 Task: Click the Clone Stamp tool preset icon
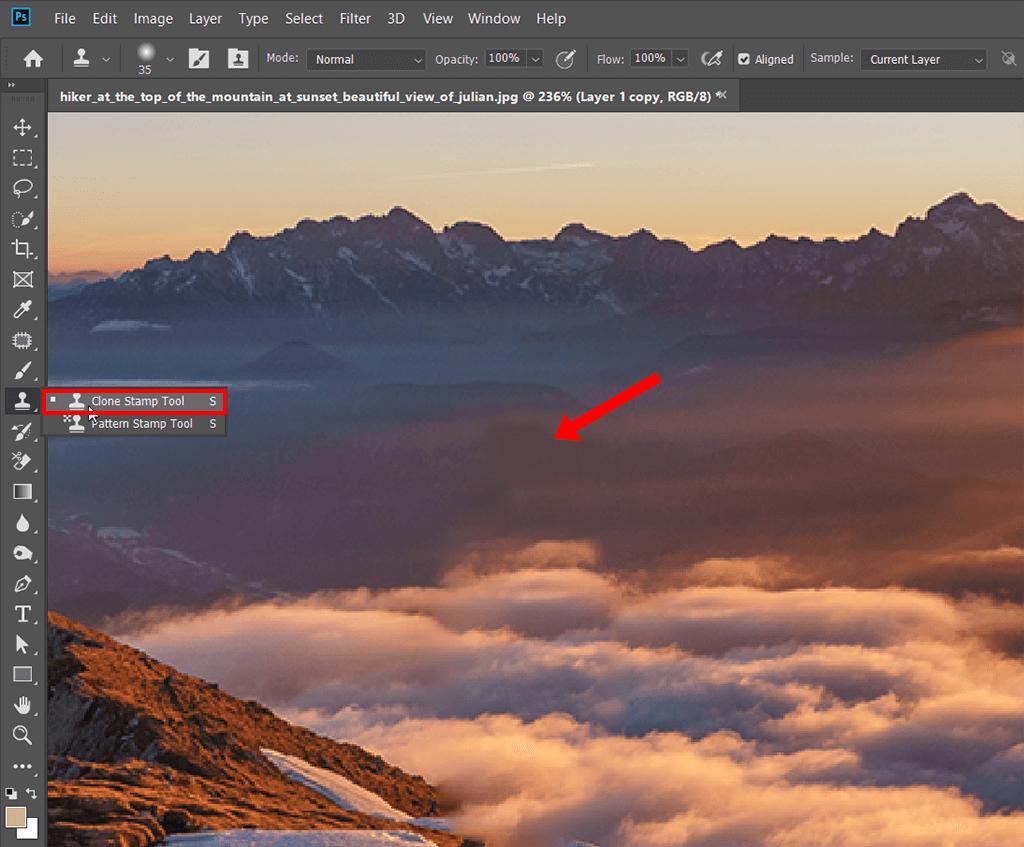(x=82, y=59)
